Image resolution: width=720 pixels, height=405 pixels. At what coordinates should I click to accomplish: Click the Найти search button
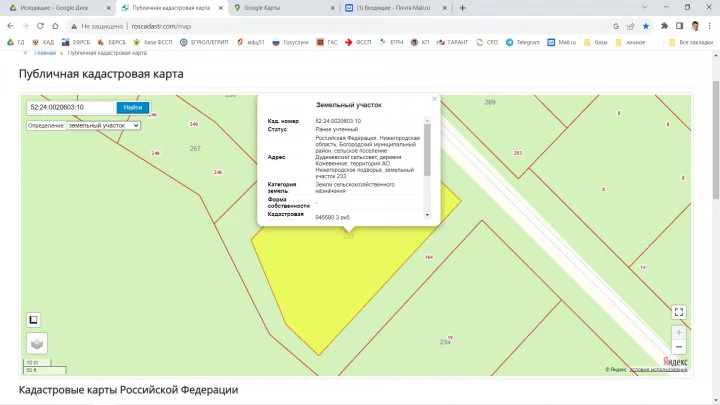(133, 107)
